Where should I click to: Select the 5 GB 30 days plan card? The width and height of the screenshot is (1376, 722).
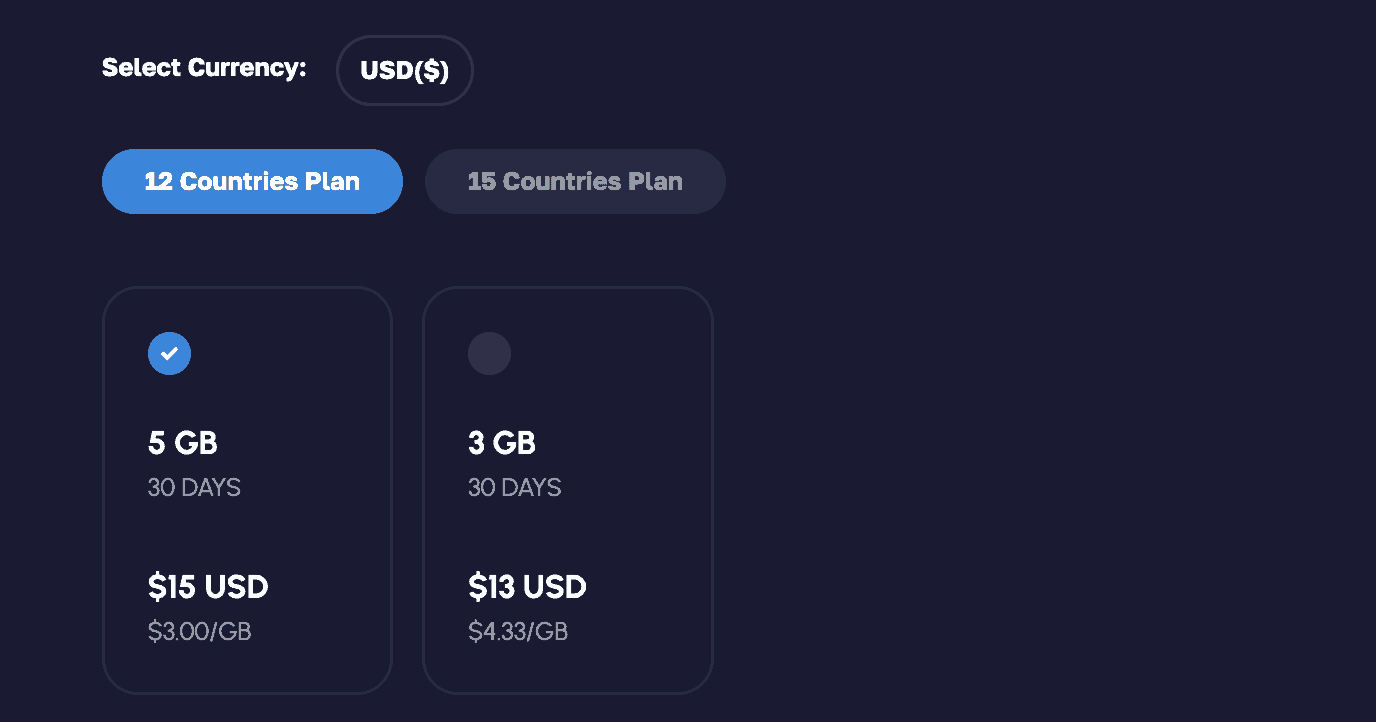(247, 490)
